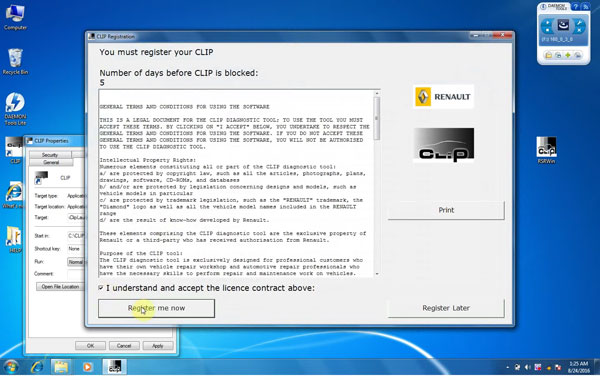Click the DAEMON Tools gadget RSS feed button
The height and width of the screenshot is (380, 600).
tap(586, 7)
